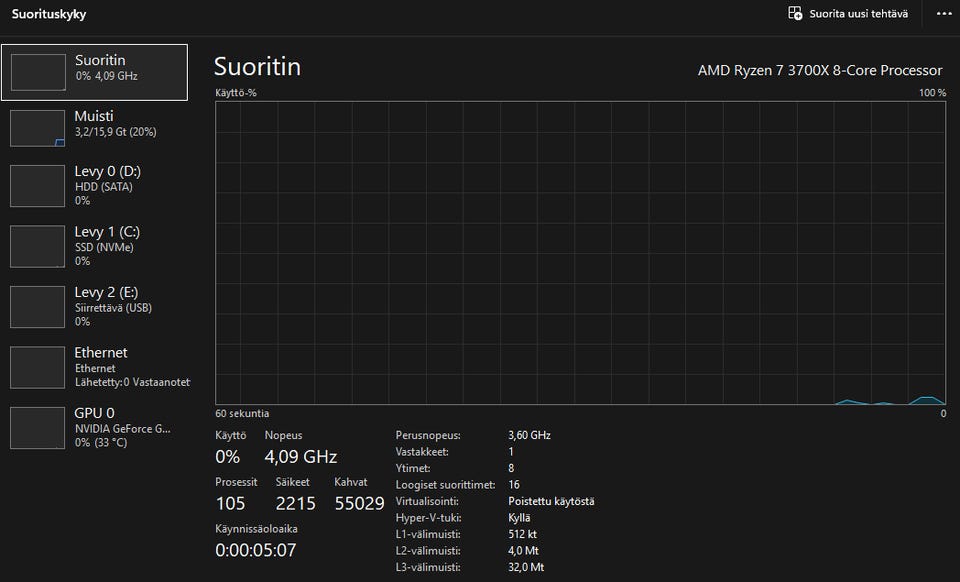
Task: Select Levy 2 (E:) USB entry
Action: (94, 307)
